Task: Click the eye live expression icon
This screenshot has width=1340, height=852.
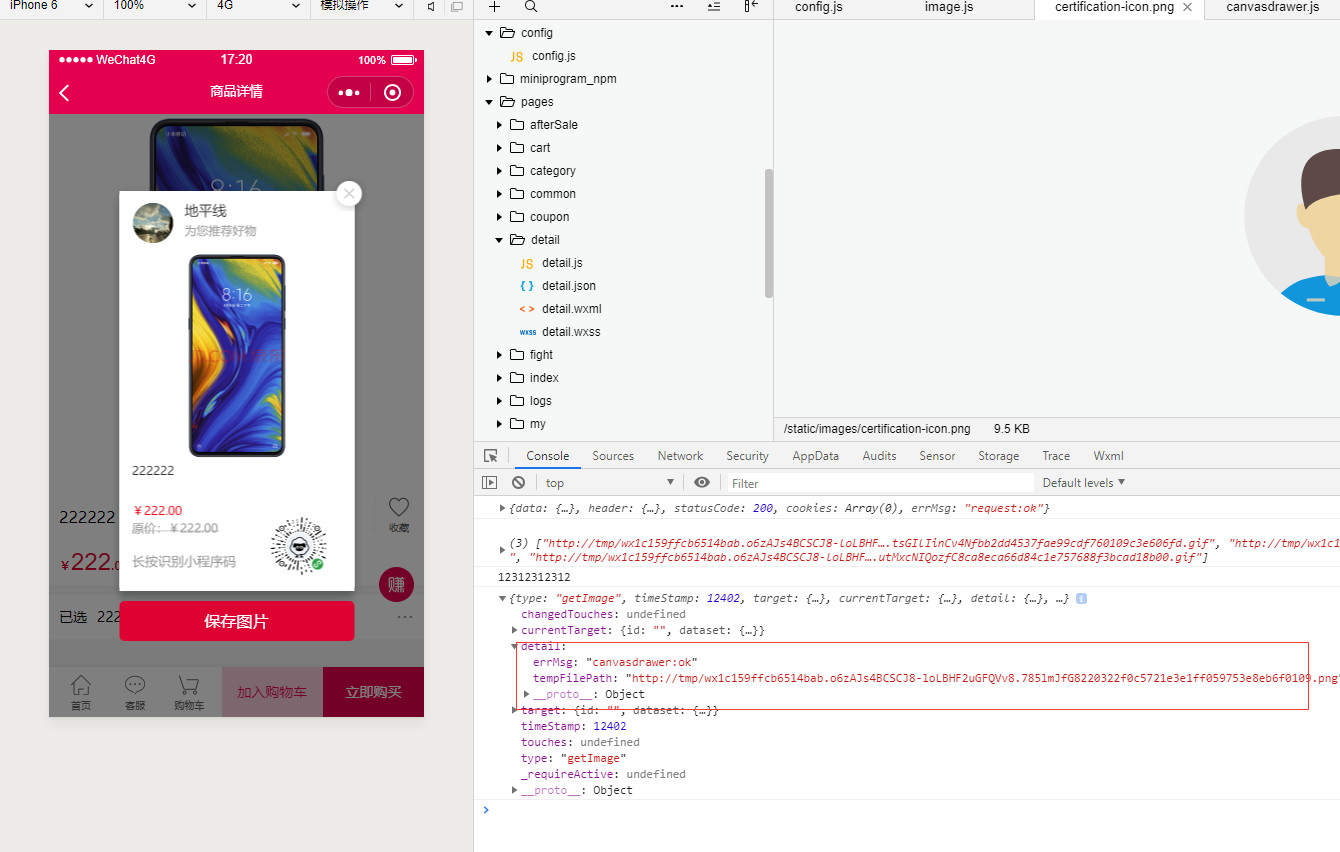Action: [x=702, y=482]
